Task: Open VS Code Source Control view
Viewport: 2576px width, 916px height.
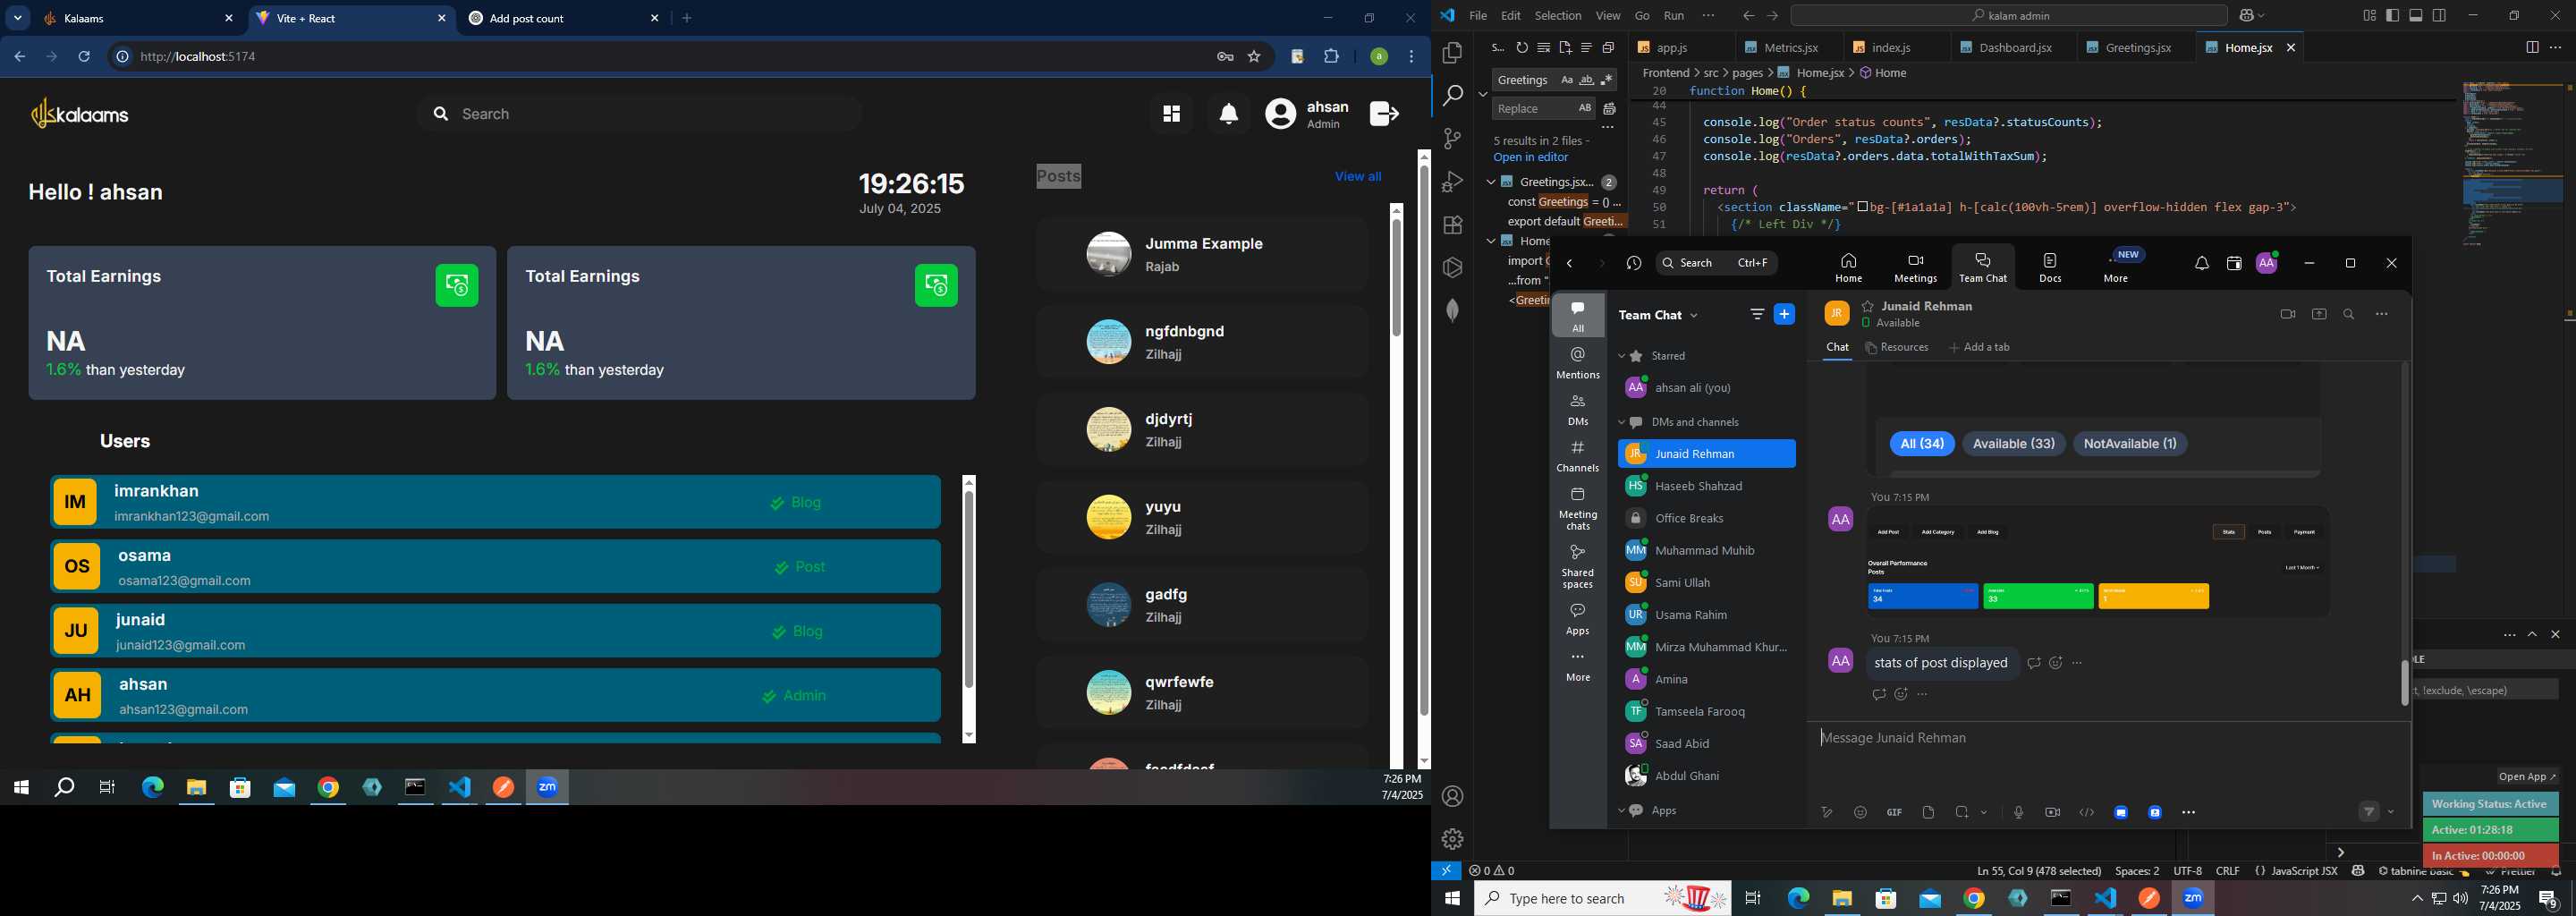Action: [x=1453, y=139]
